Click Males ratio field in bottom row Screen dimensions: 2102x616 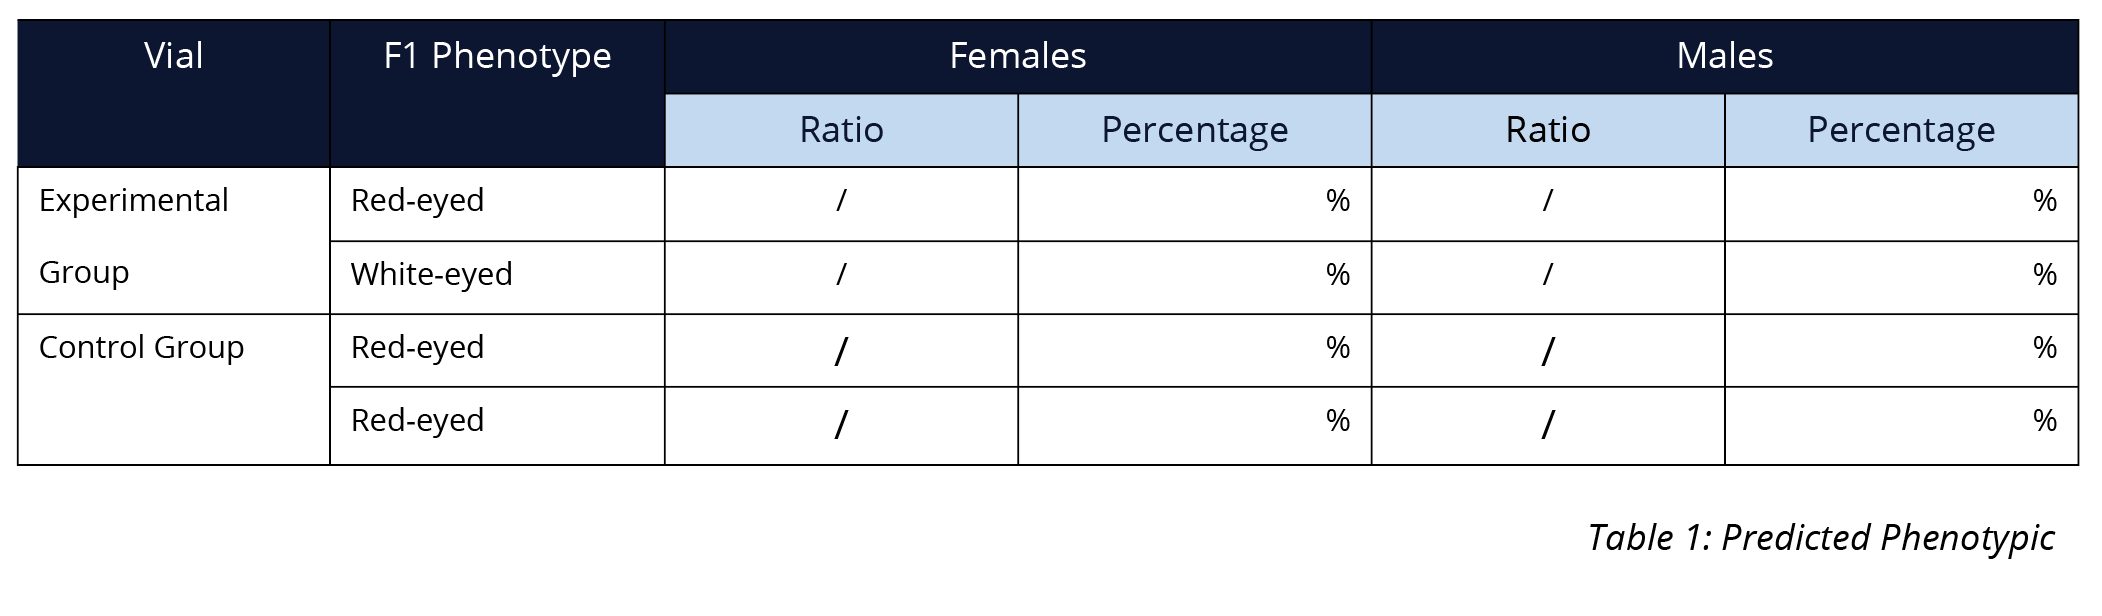coord(1548,425)
